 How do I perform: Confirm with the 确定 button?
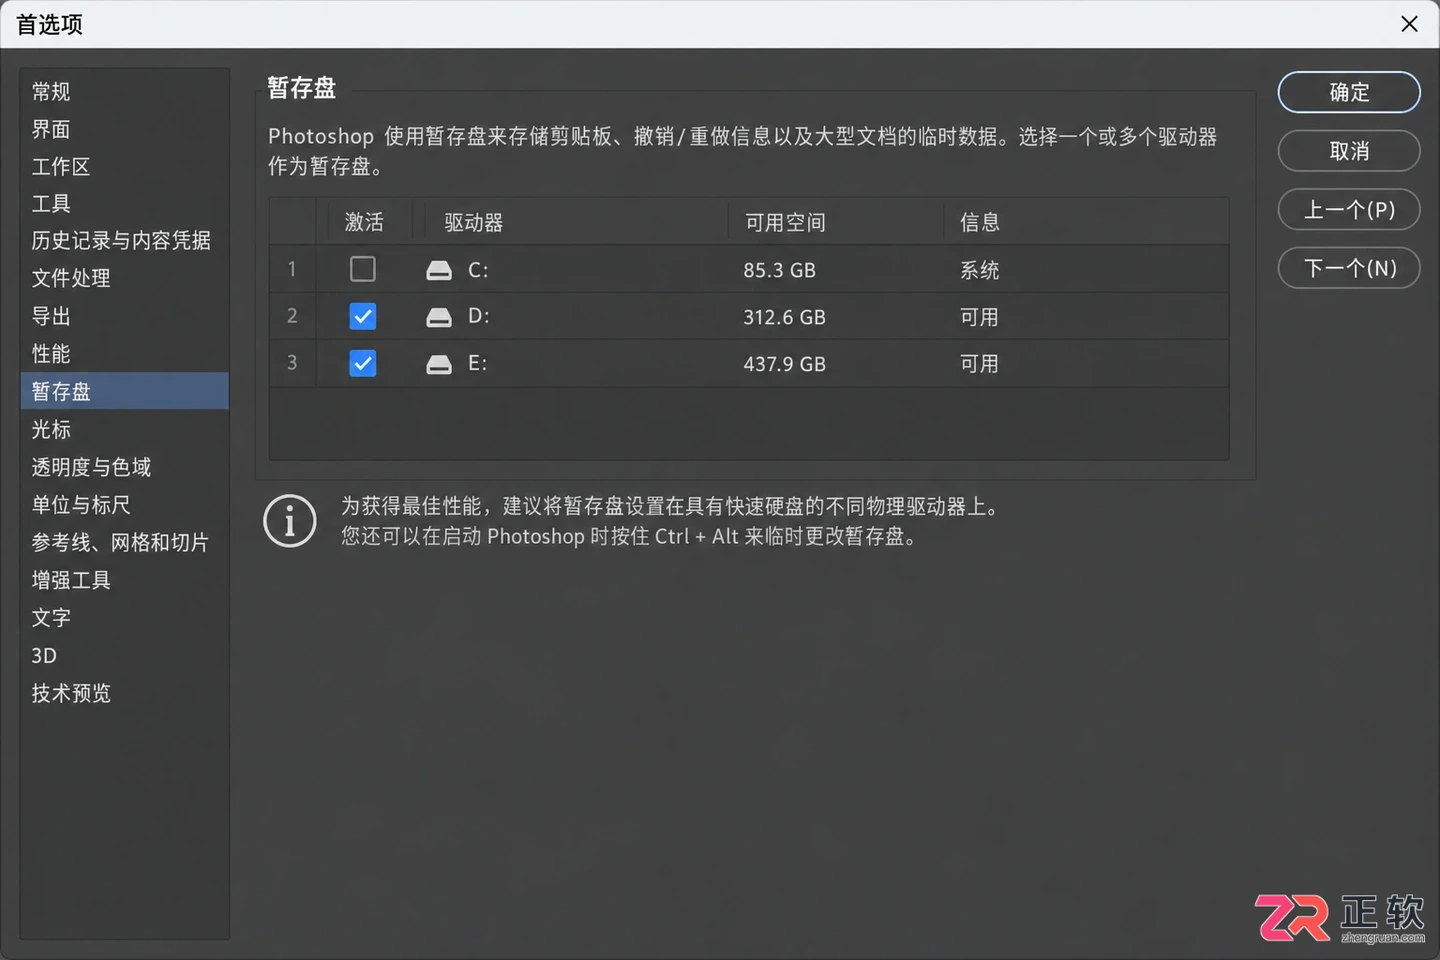(x=1349, y=92)
